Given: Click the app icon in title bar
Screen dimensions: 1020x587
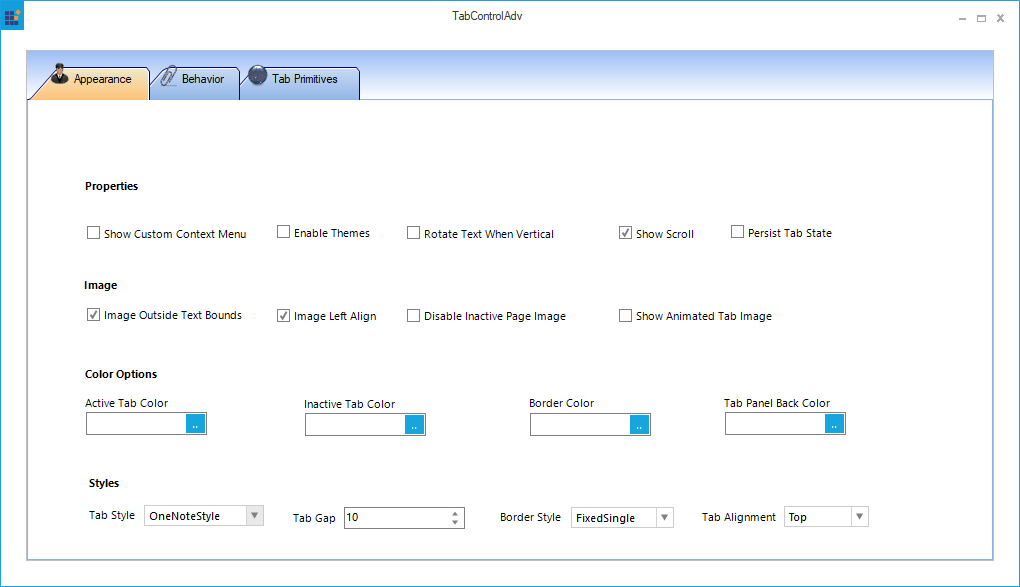Looking at the screenshot, I should click(13, 17).
